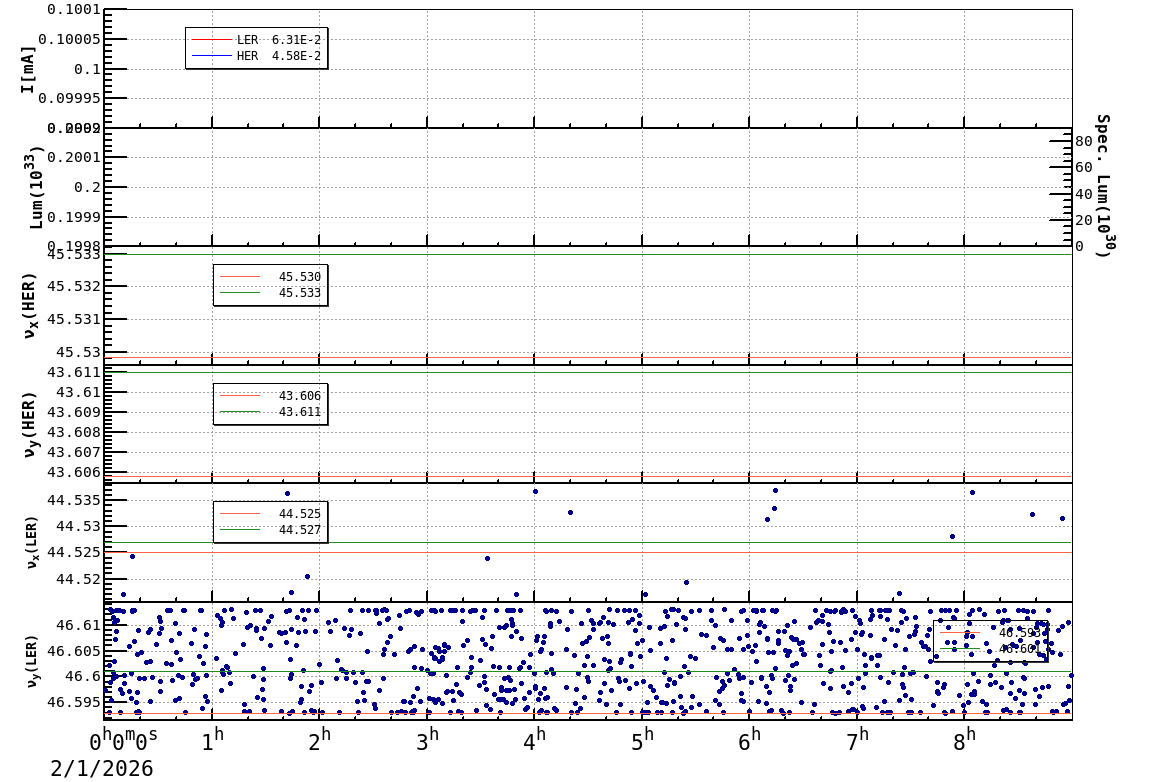Select the red 45.530 legend line
The height and width of the screenshot is (782, 1154).
(x=240, y=277)
